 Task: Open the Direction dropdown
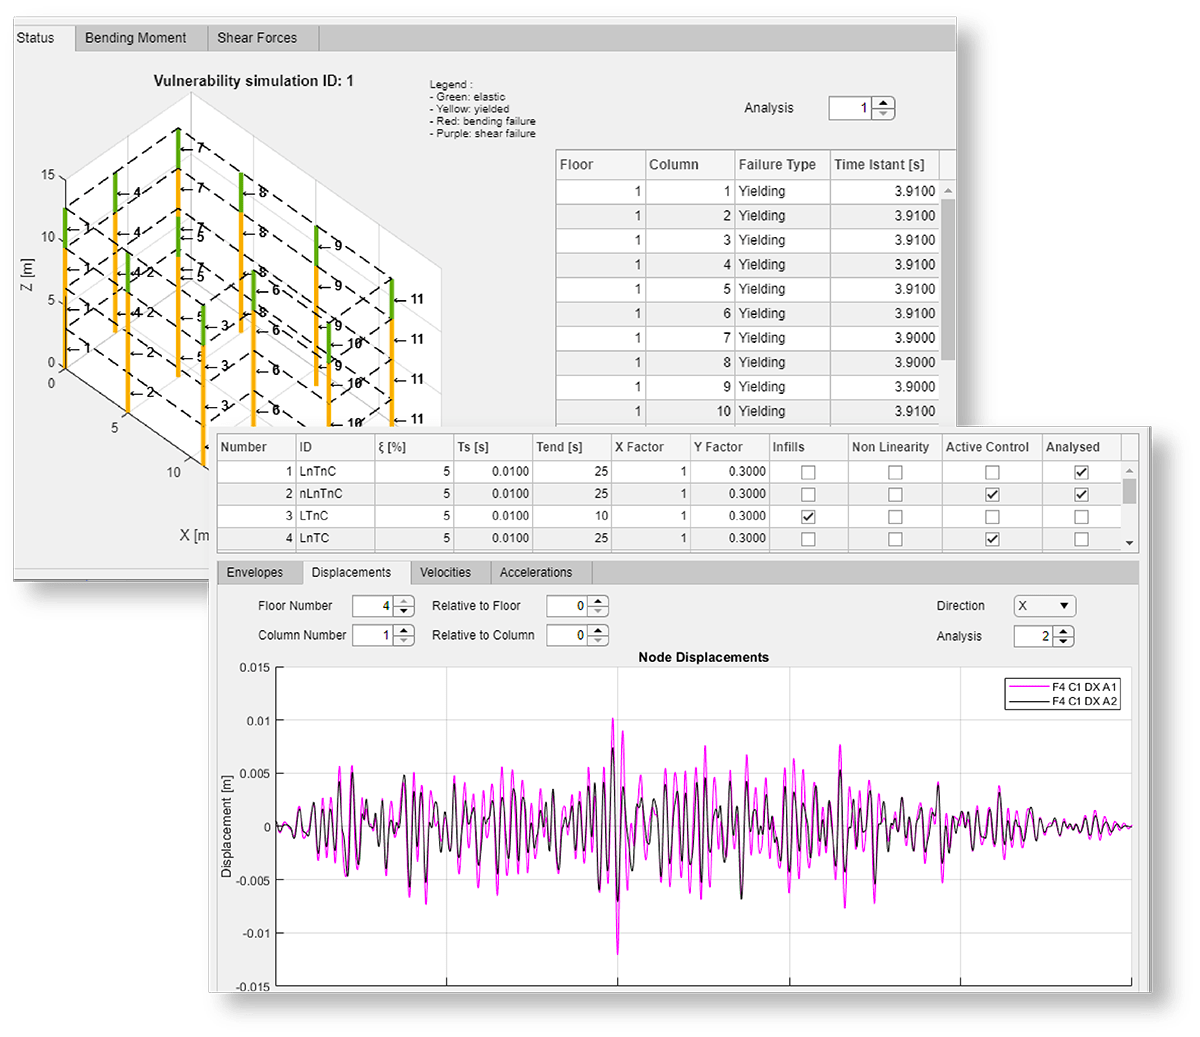click(x=1045, y=606)
